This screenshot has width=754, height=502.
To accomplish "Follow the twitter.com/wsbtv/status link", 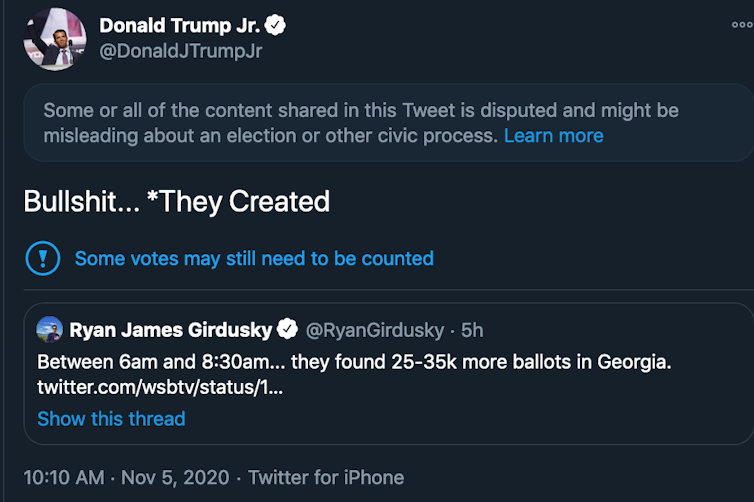I will [160, 387].
